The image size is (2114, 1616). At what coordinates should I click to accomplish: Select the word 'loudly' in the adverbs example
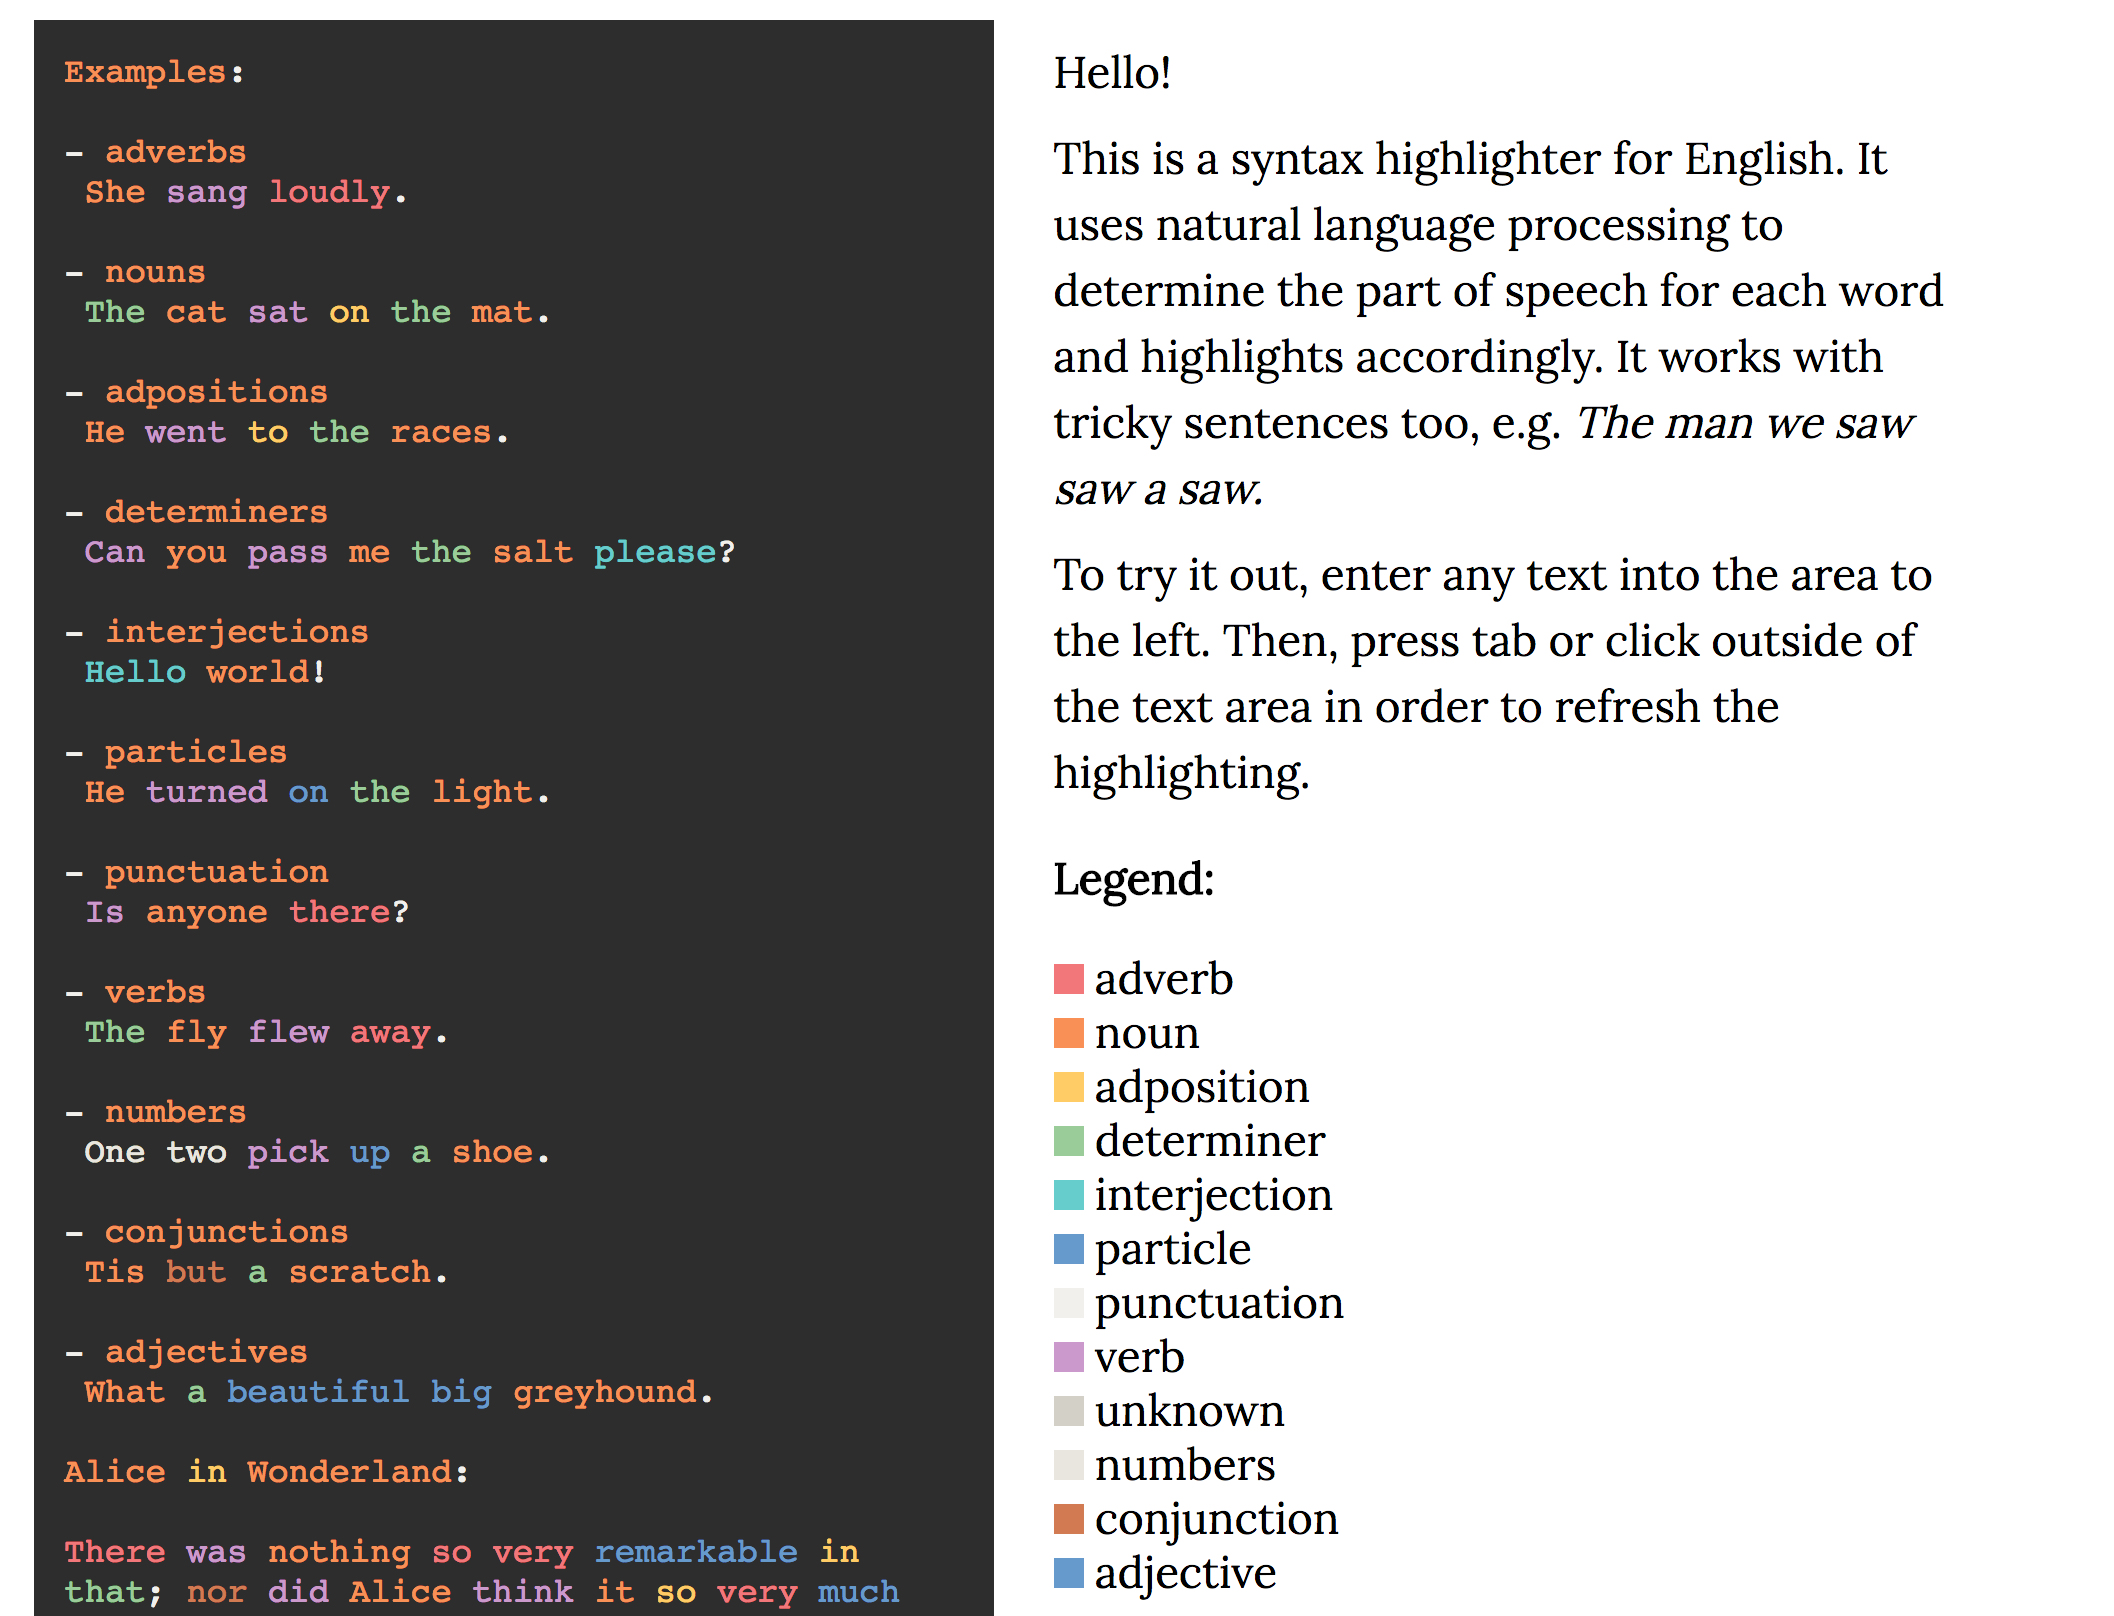click(x=330, y=191)
